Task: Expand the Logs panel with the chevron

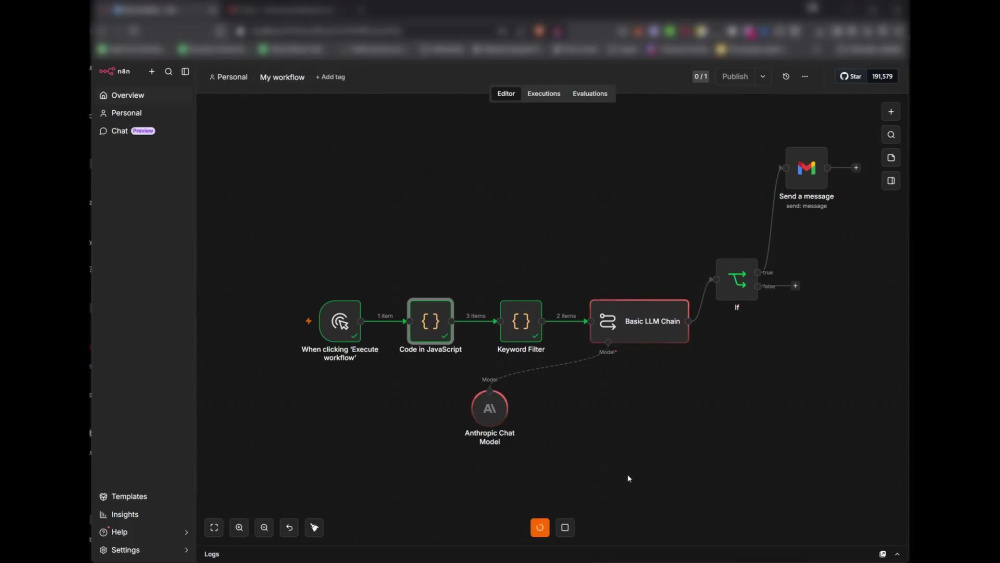Action: pos(897,554)
